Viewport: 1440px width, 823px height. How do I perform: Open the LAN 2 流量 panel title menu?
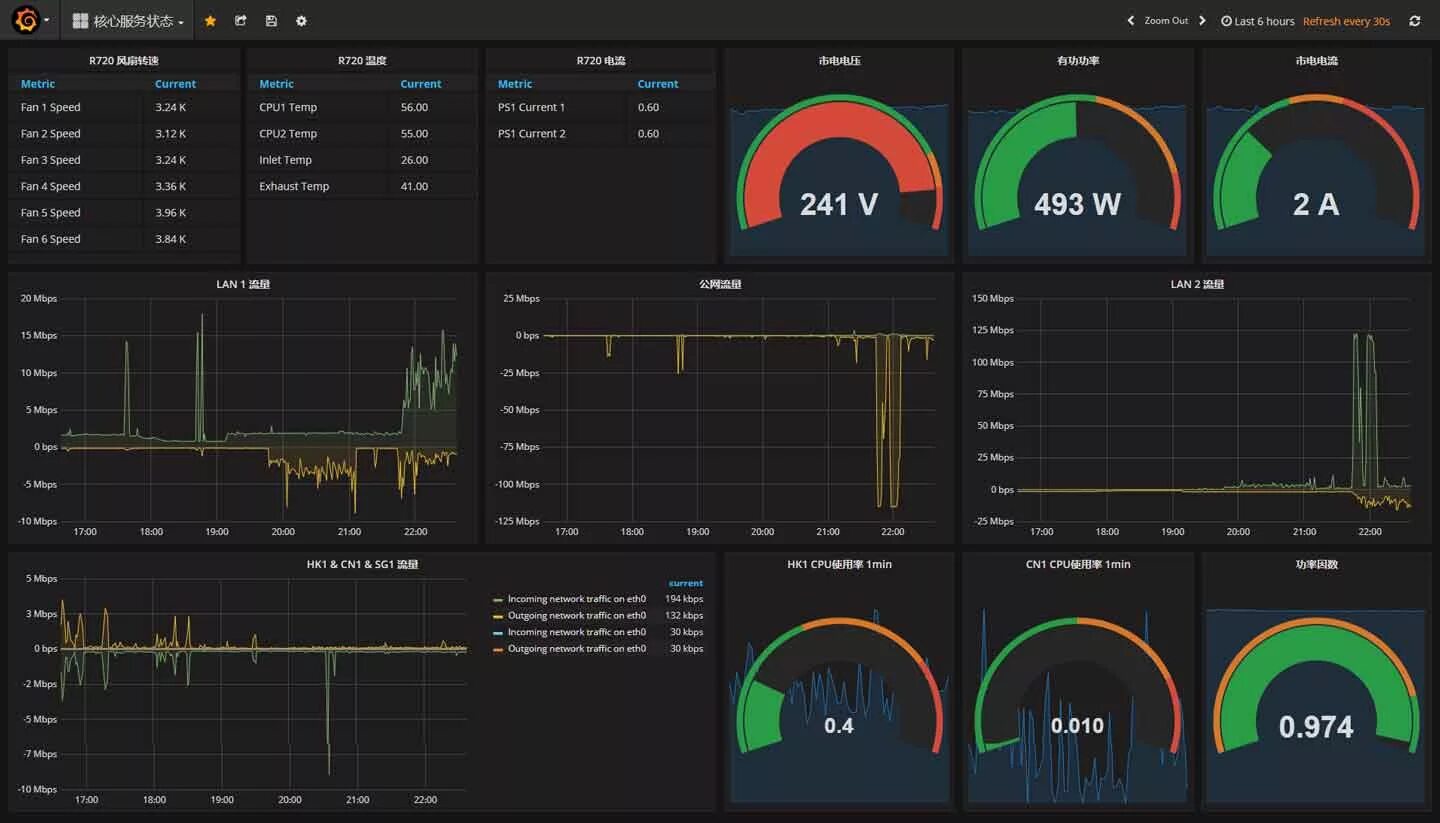(x=1197, y=284)
